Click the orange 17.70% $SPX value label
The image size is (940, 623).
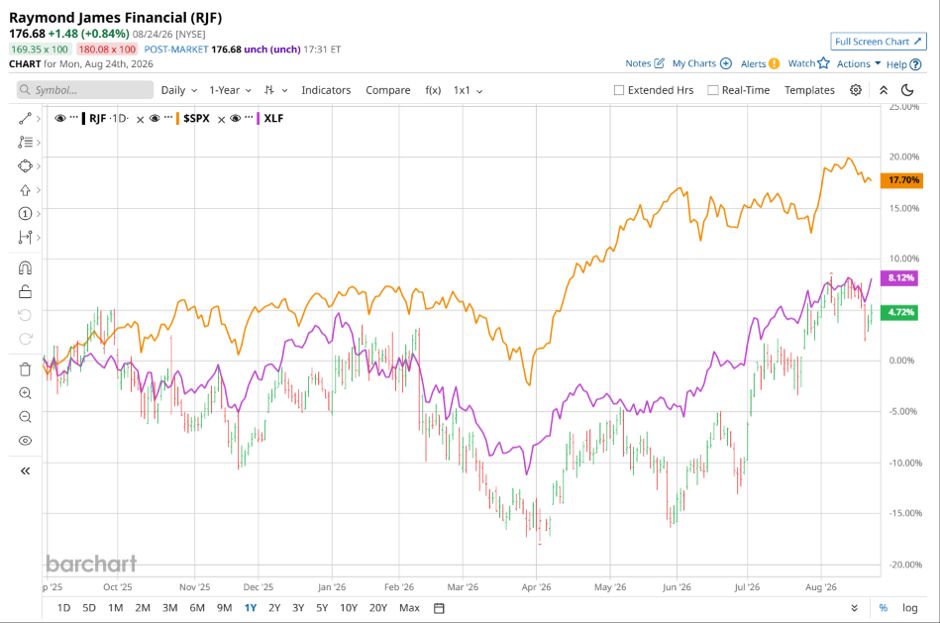901,180
